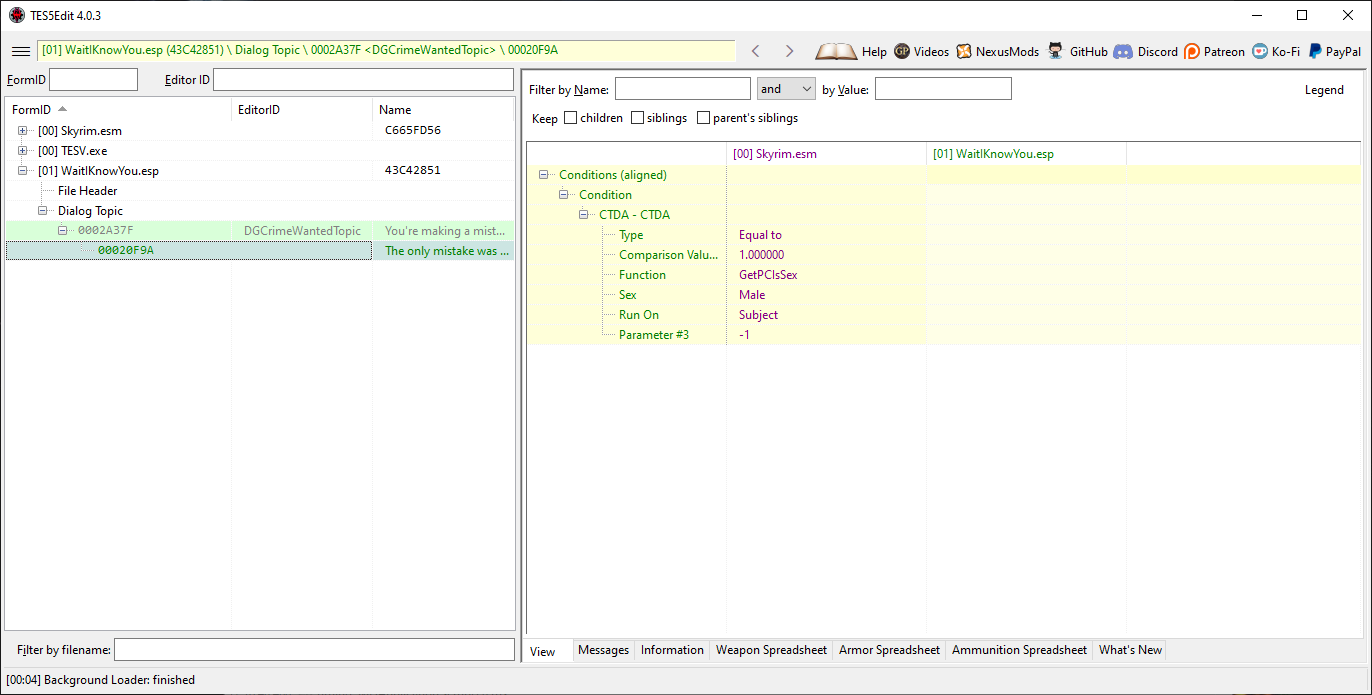Sort by the FormID column header
This screenshot has height=695, width=1372.
(118, 110)
